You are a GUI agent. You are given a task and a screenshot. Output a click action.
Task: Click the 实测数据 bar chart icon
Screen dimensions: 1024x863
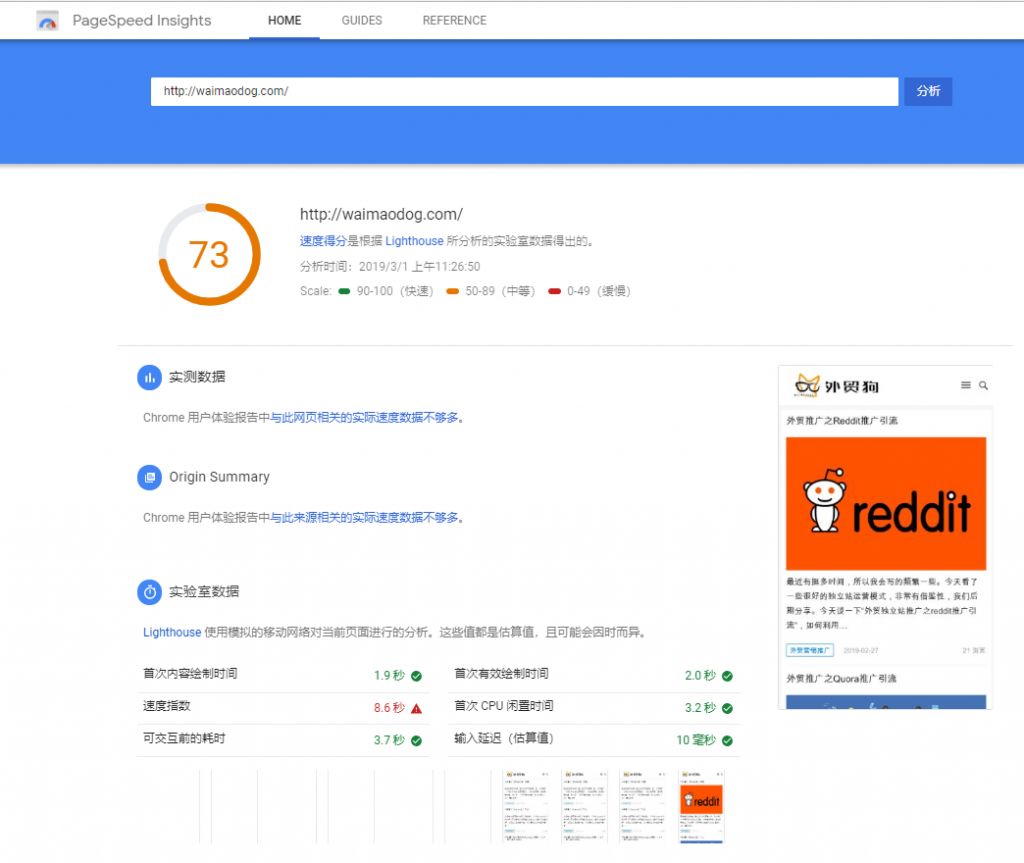[150, 377]
